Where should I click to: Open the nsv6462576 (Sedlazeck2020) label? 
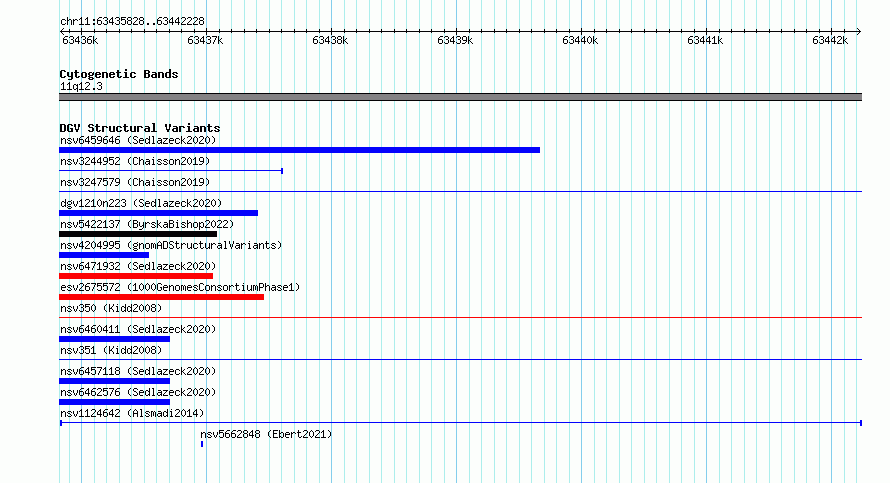tap(138, 392)
